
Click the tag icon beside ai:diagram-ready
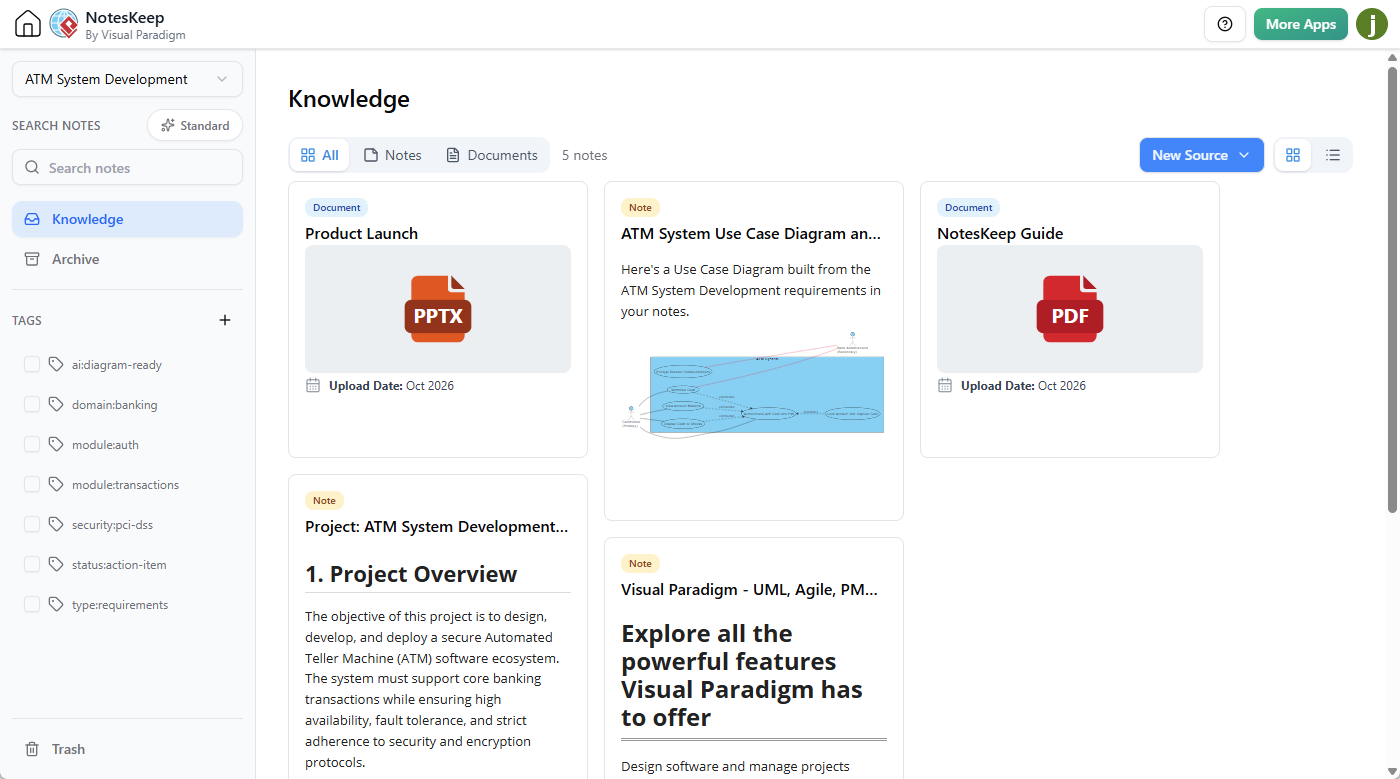point(56,364)
